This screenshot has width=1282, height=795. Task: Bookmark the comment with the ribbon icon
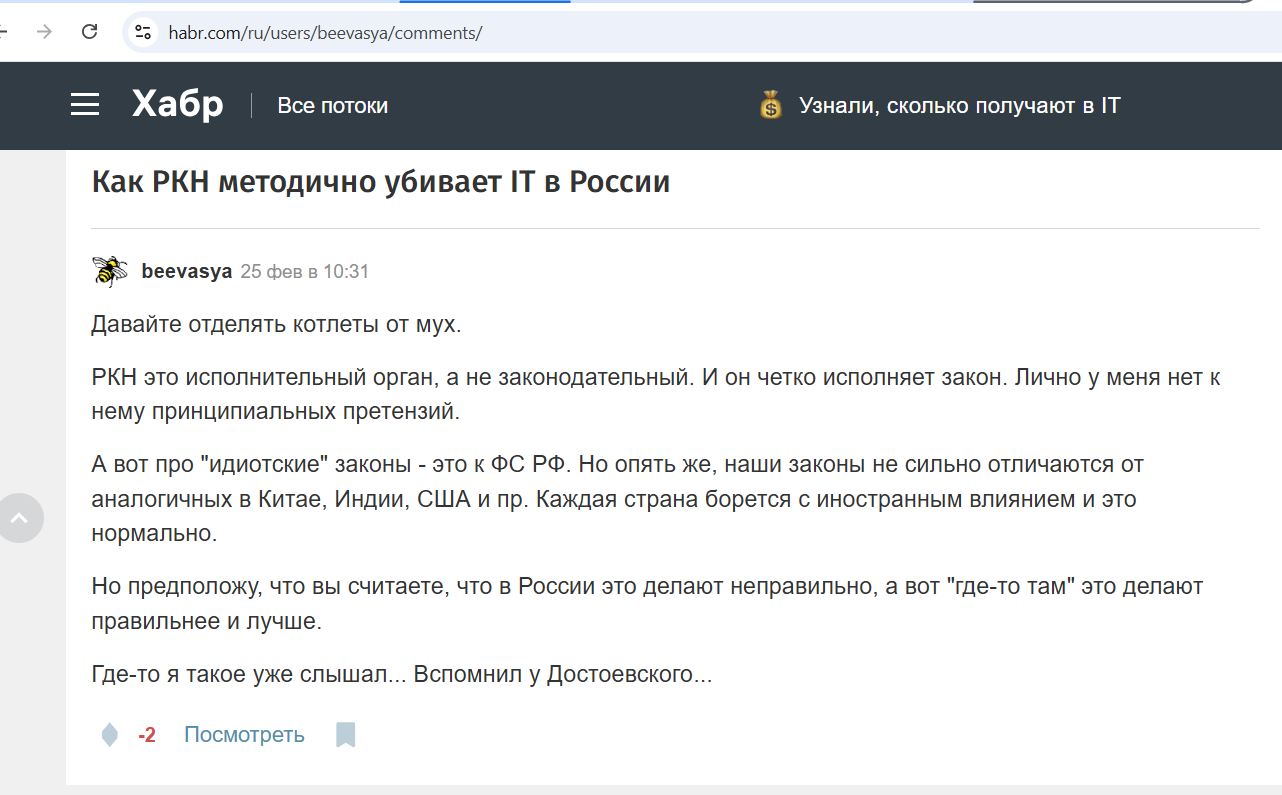[344, 733]
